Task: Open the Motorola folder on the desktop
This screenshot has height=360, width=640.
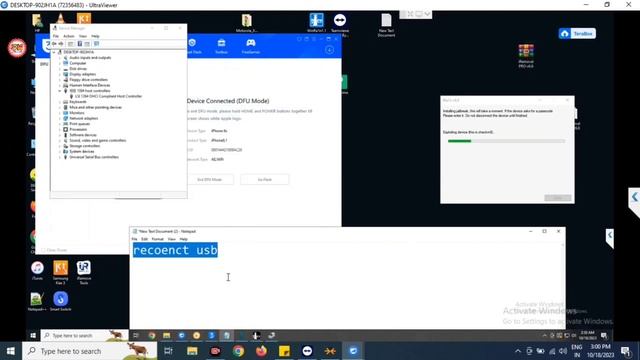Action: click(x=247, y=23)
